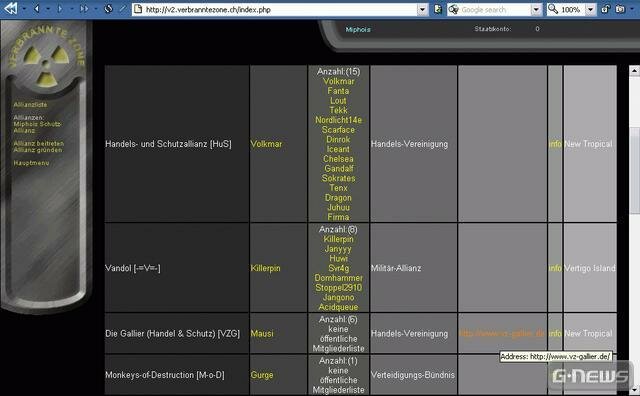This screenshot has height=396, width=640.
Task: Click the Rewind navigation icon
Action: pyautogui.click(x=11, y=9)
